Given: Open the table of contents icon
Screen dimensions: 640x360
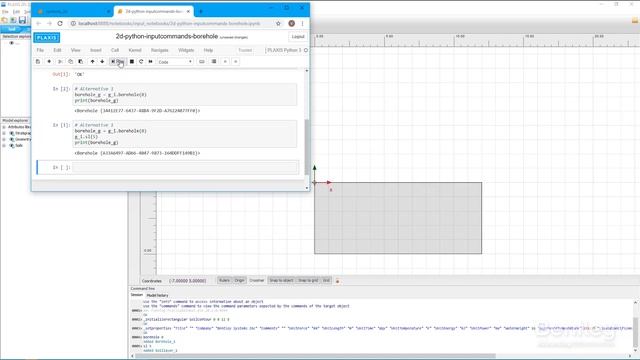Looking at the screenshot, I should 214,62.
